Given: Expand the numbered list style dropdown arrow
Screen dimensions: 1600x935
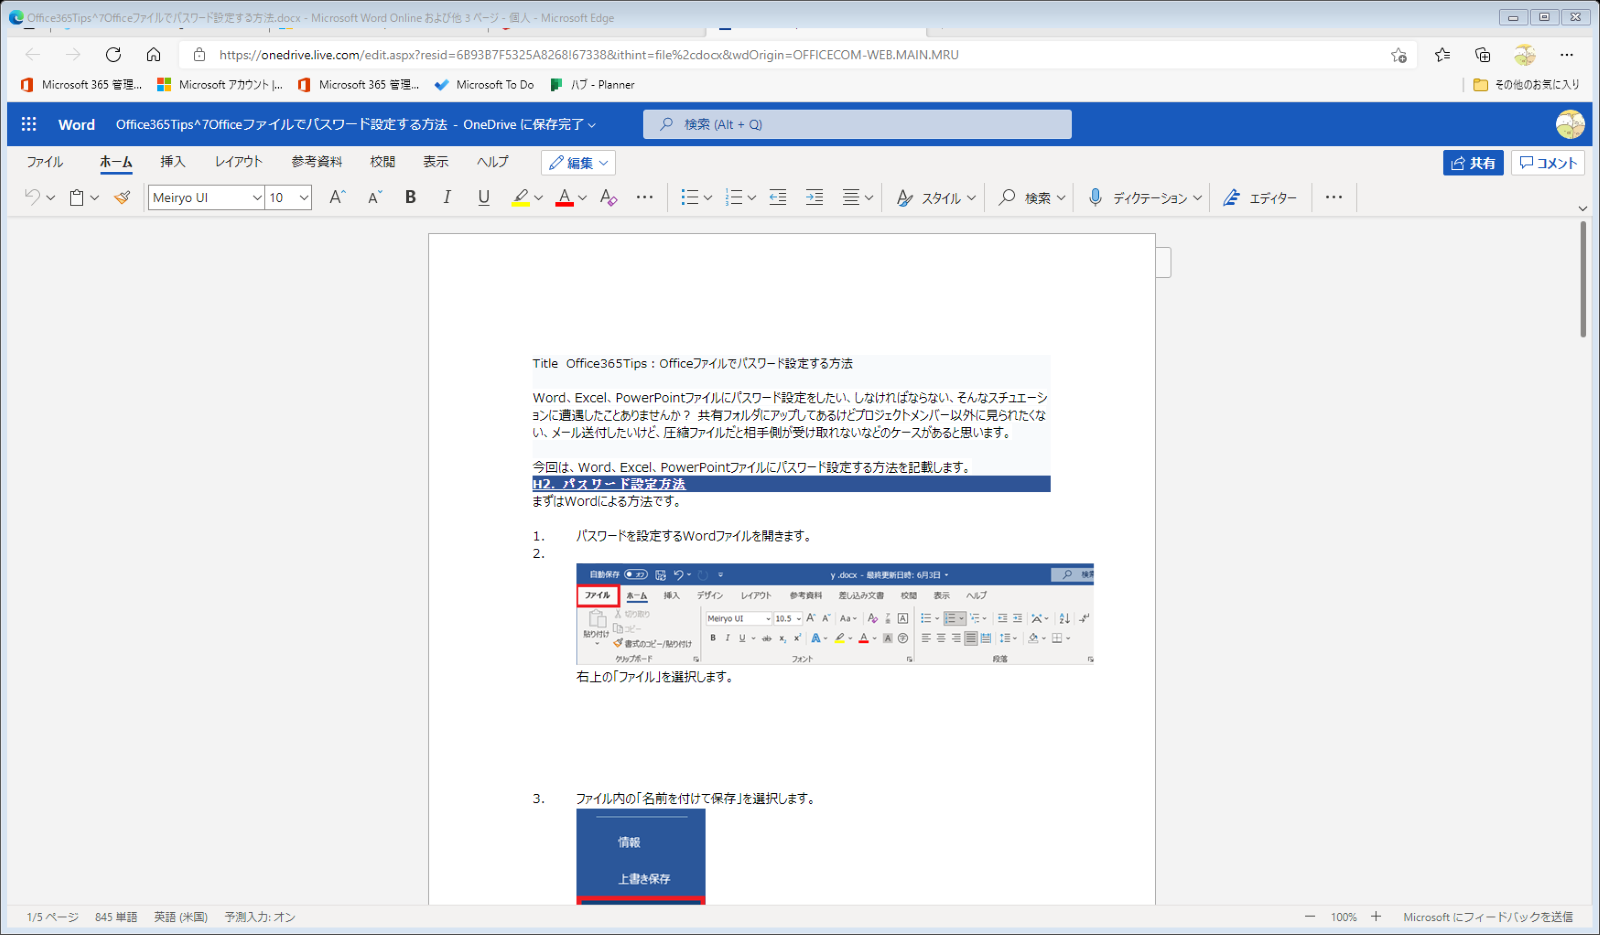Looking at the screenshot, I should click(x=752, y=198).
